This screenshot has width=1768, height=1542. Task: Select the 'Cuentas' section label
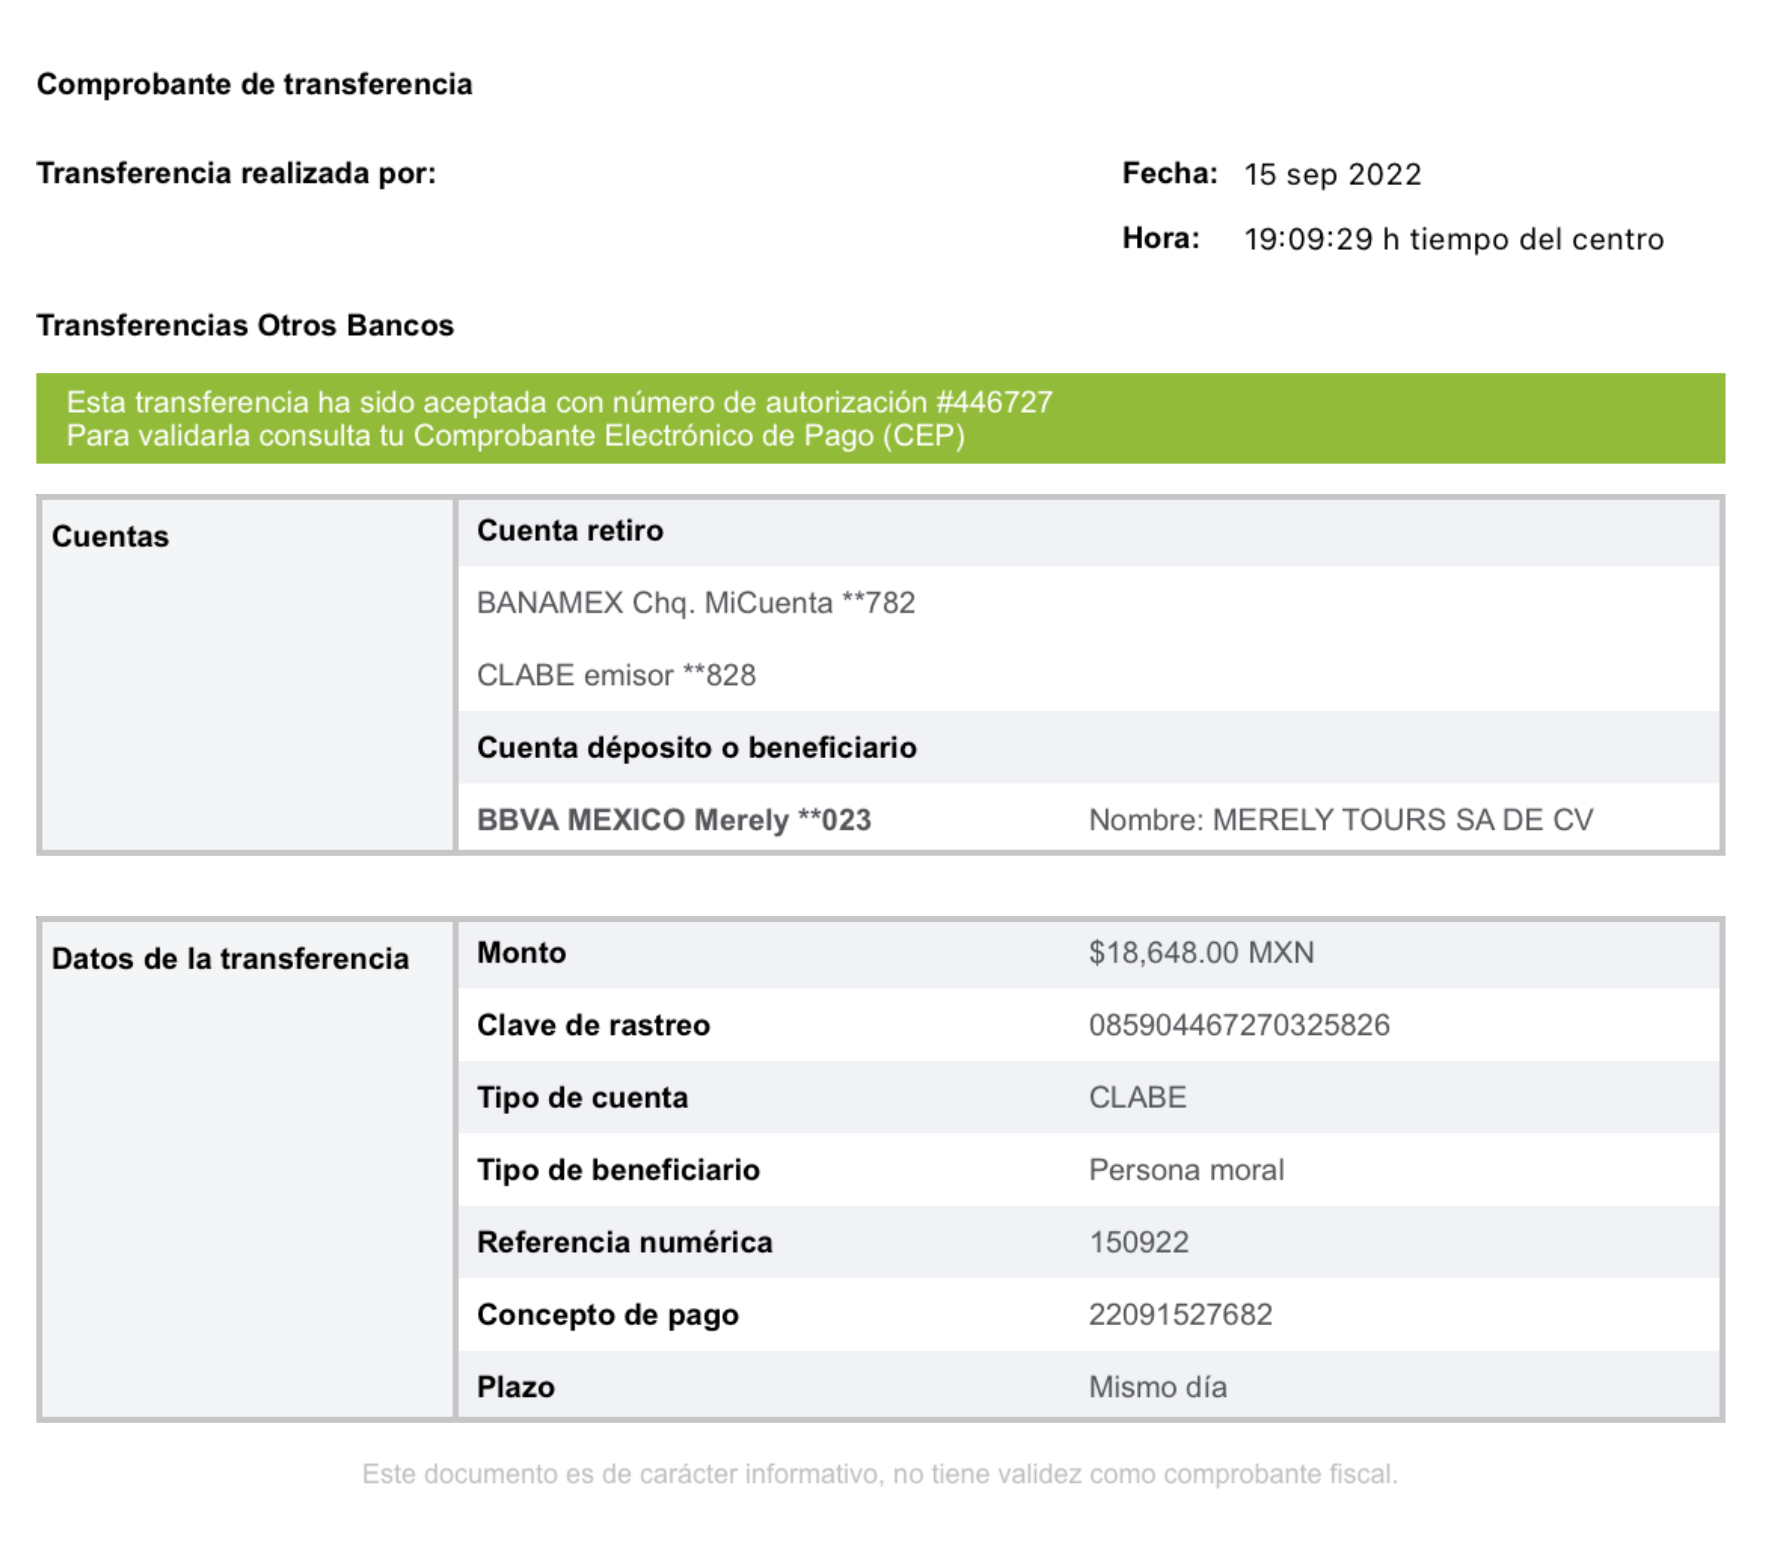tap(110, 536)
